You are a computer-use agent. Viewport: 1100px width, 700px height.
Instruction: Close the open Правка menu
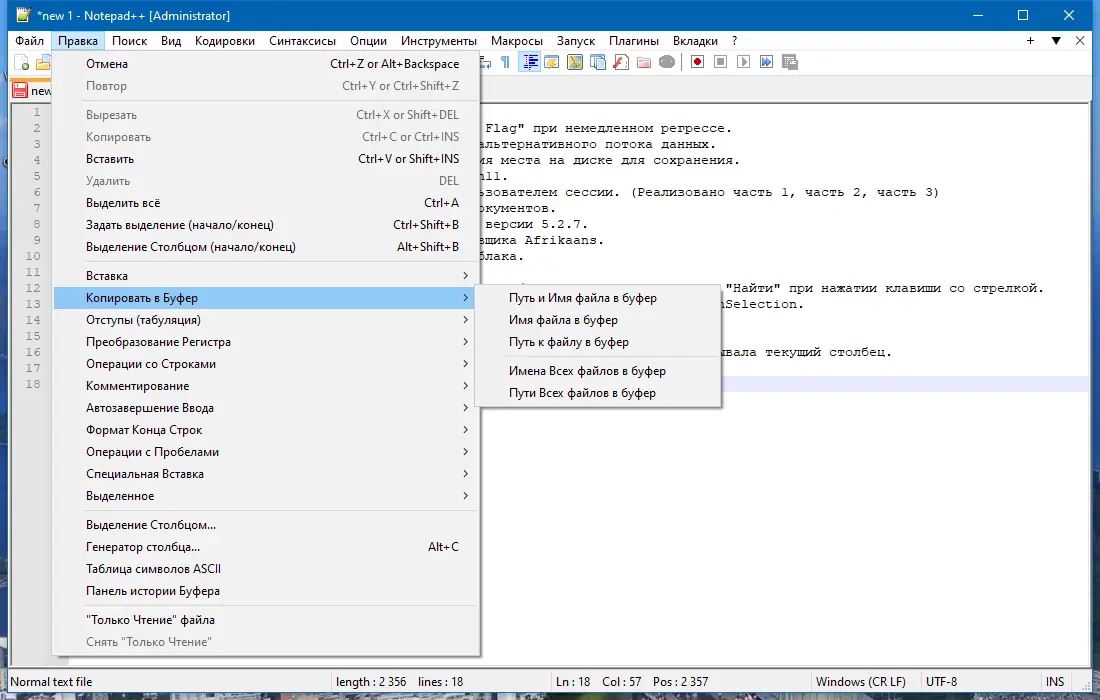(x=78, y=41)
